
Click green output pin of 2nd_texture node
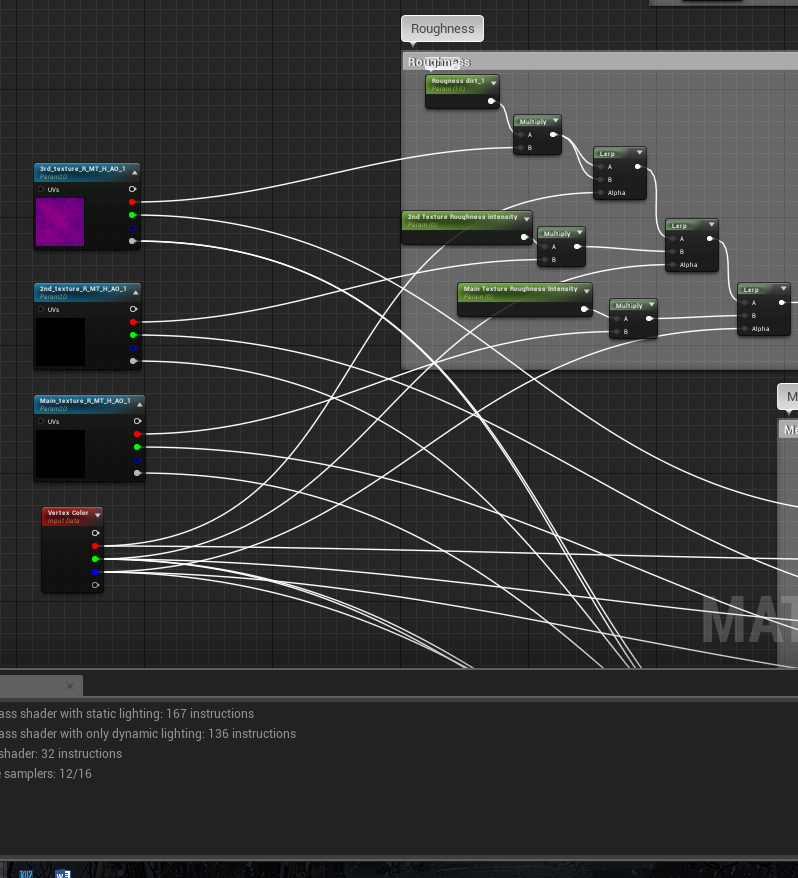[x=134, y=335]
